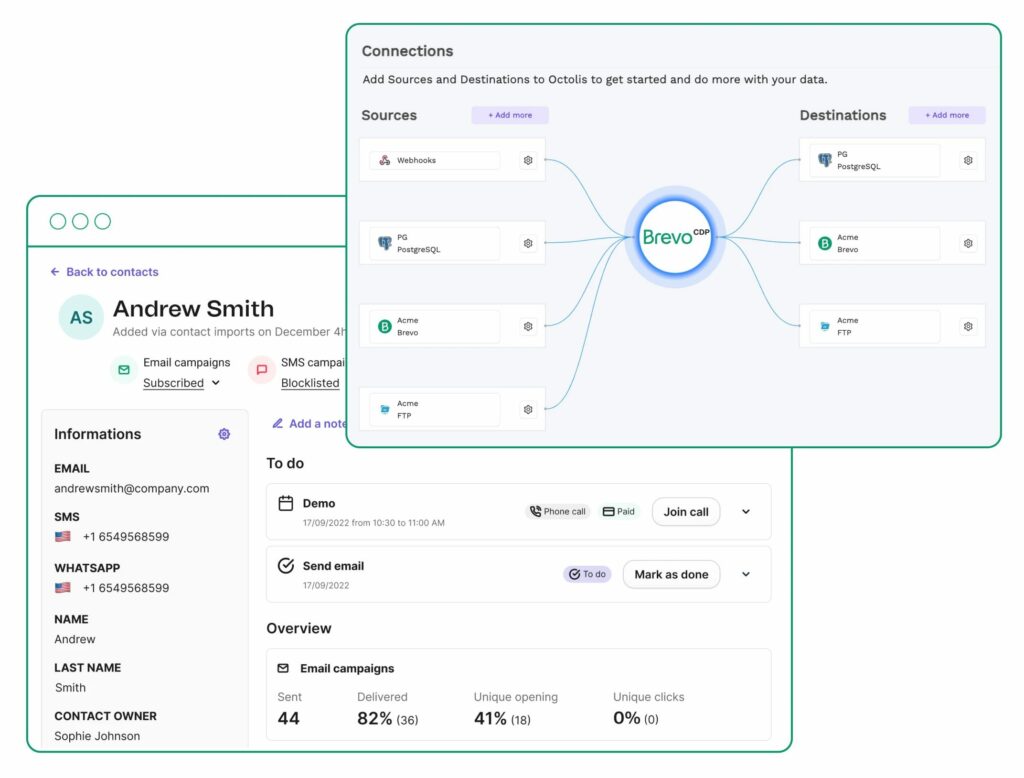Image resolution: width=1024 pixels, height=778 pixels.
Task: Select the Webhooks source card
Action: coord(452,160)
